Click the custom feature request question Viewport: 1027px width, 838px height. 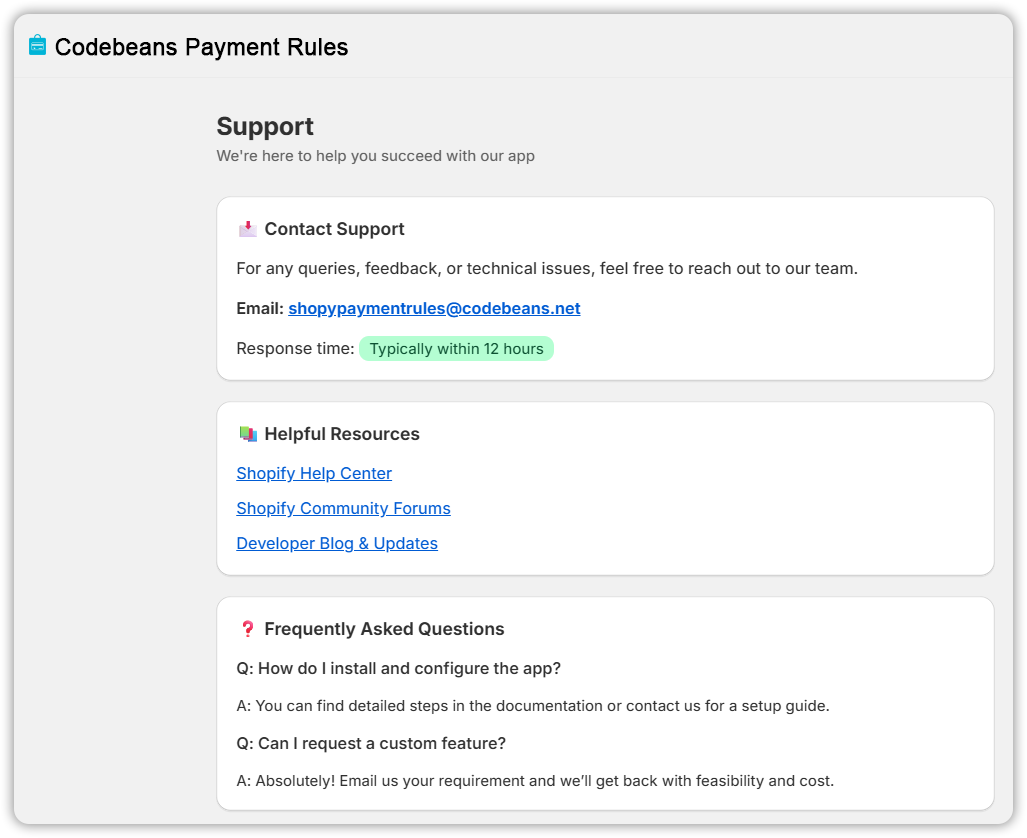click(371, 744)
